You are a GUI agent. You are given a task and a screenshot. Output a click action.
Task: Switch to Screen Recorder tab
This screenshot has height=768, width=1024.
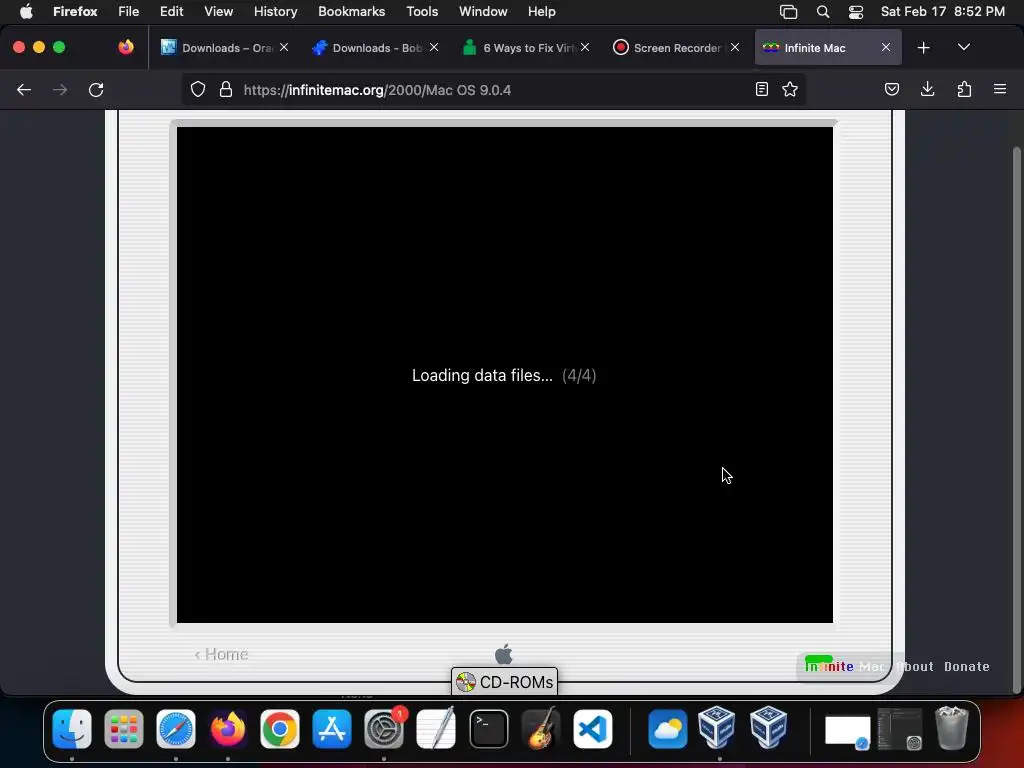tap(677, 48)
